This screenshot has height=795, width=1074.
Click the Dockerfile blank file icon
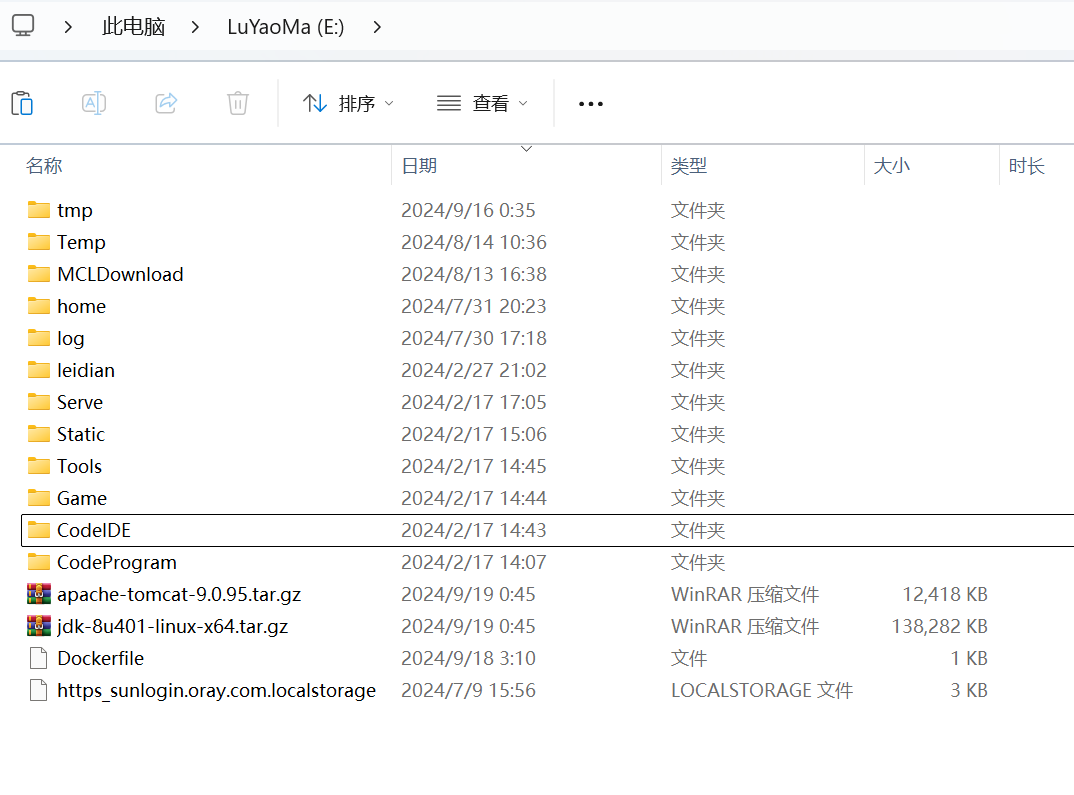(x=39, y=658)
